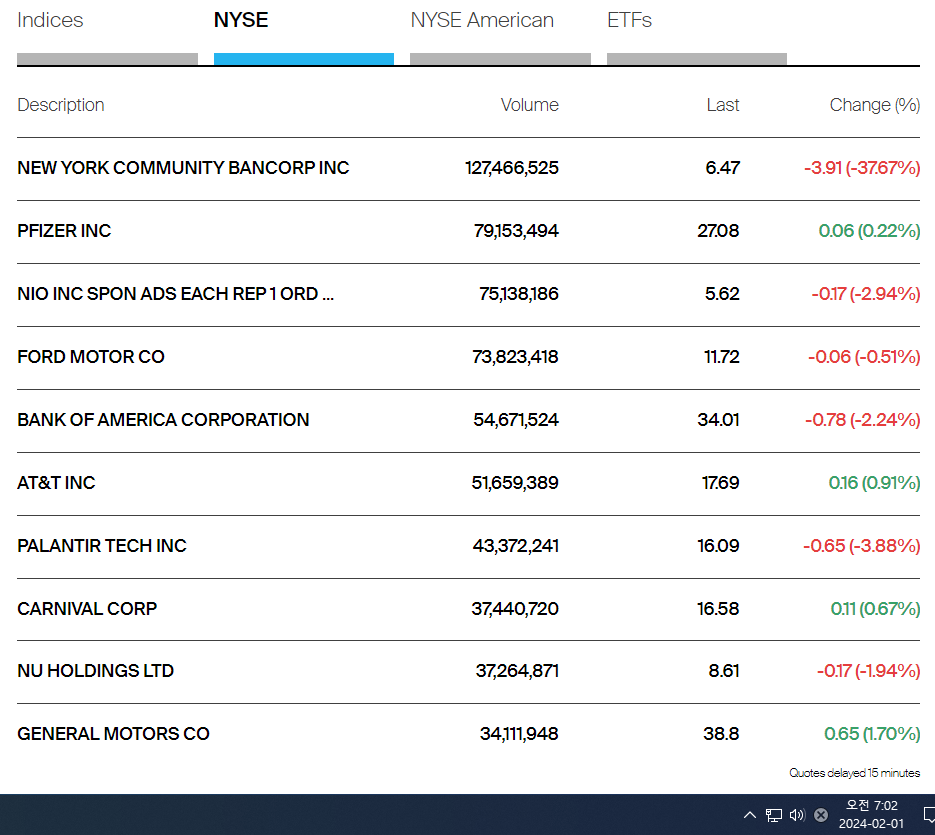Select the NYSE tab
This screenshot has height=835, width=935.
[x=241, y=20]
